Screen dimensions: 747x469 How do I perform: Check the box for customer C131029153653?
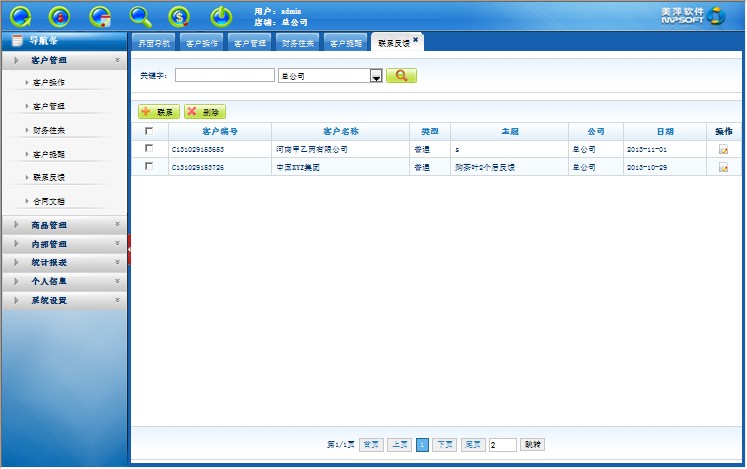149,148
